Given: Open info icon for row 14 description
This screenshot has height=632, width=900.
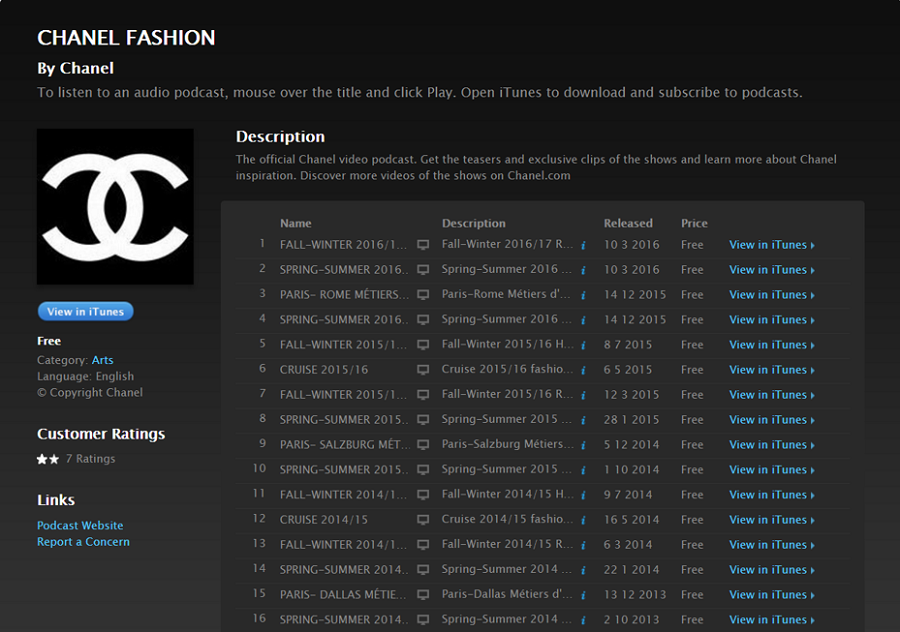Looking at the screenshot, I should [x=583, y=571].
